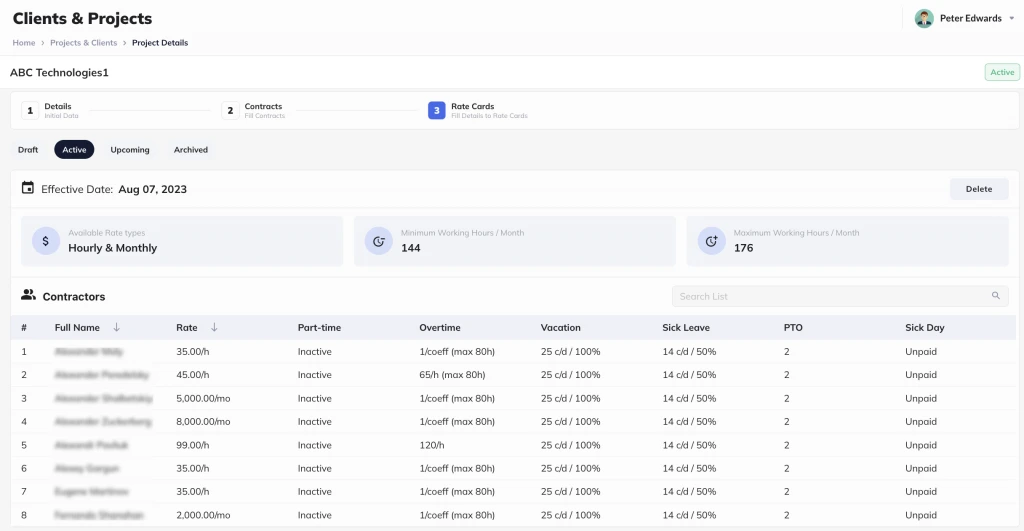Click the blurred name in row 8
Image resolution: width=1024 pixels, height=531 pixels.
click(99, 515)
